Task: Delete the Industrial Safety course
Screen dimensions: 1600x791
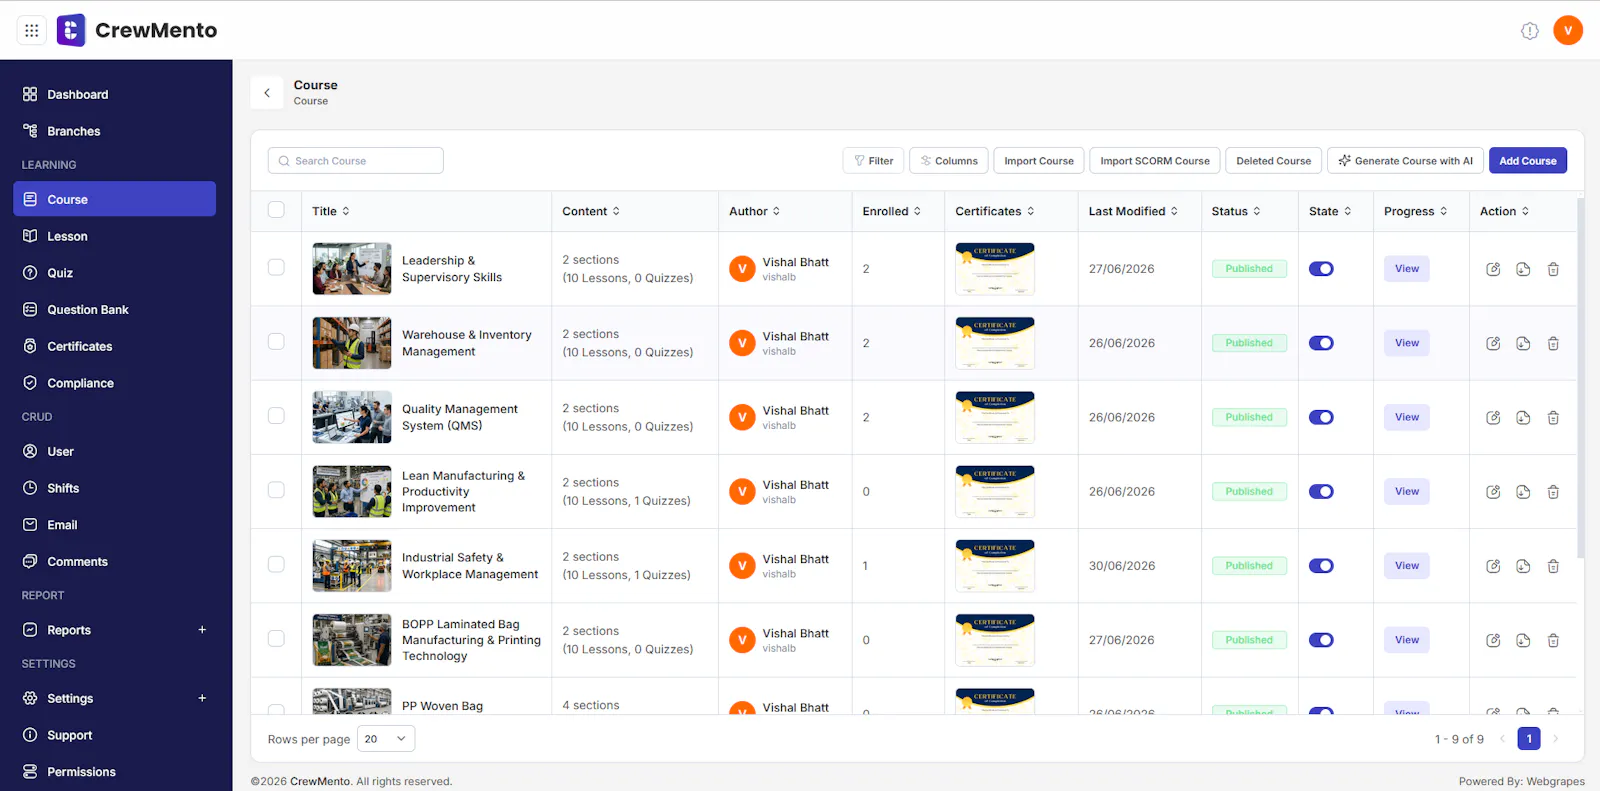Action: tap(1553, 566)
